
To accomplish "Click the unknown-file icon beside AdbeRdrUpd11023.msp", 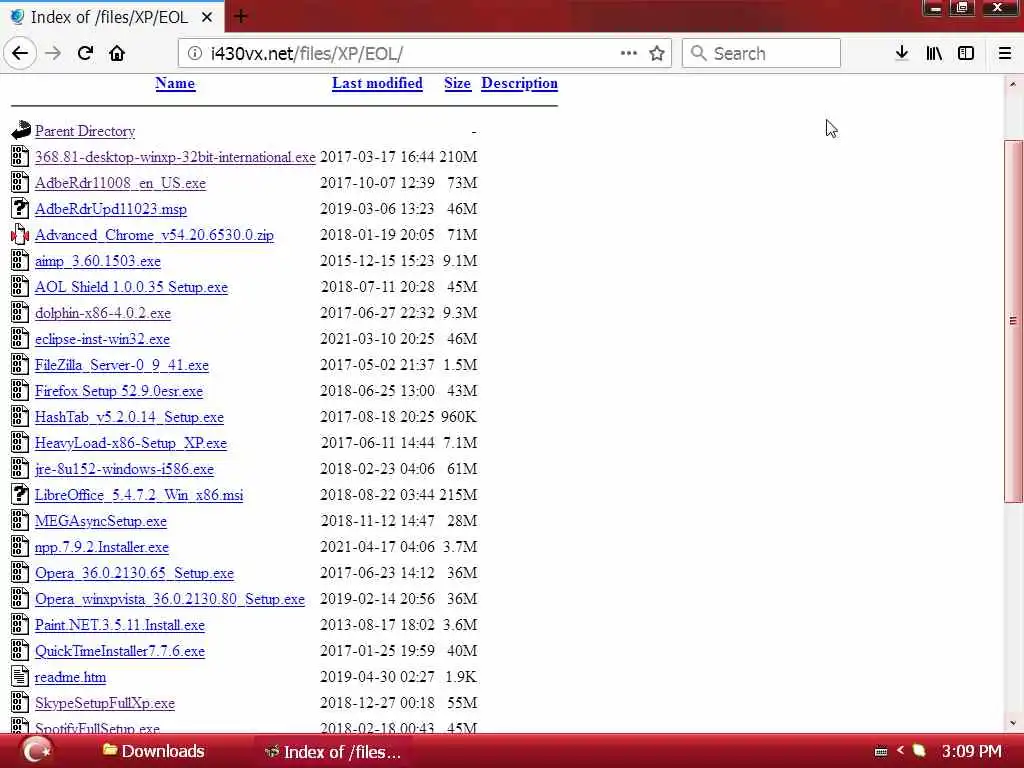I will [20, 208].
